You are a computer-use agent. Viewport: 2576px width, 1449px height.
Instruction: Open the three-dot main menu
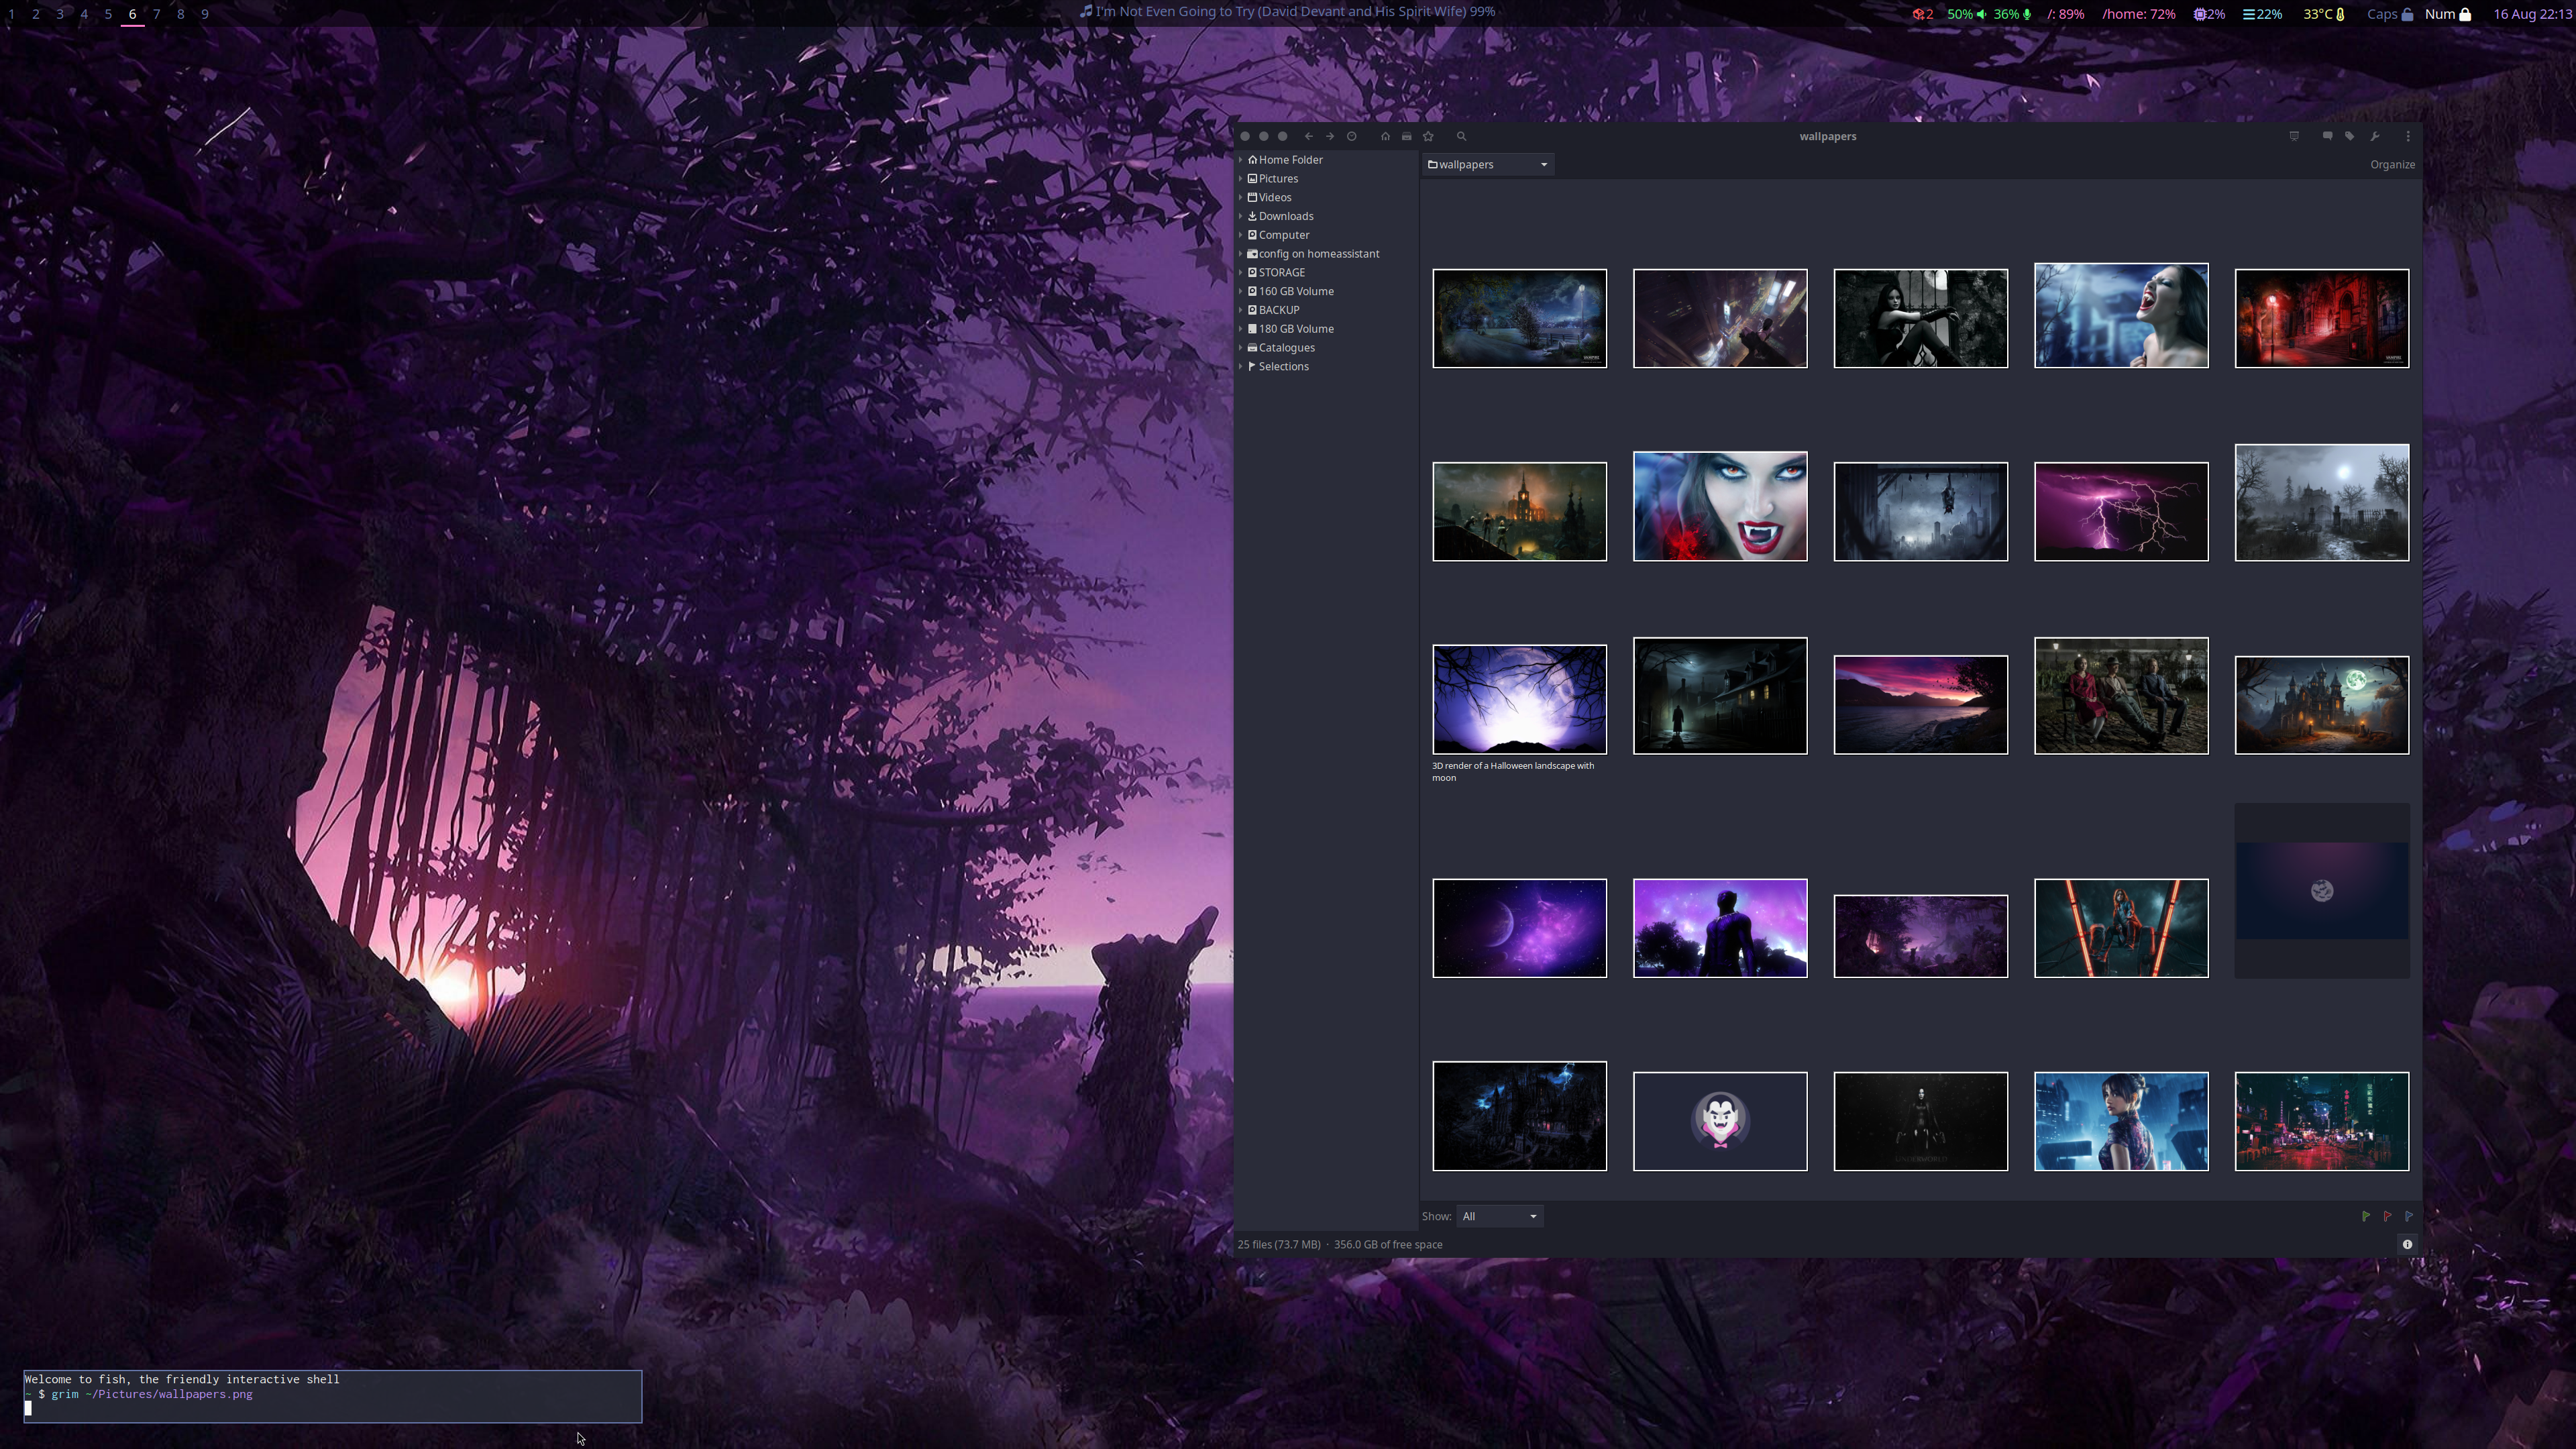(x=2408, y=136)
